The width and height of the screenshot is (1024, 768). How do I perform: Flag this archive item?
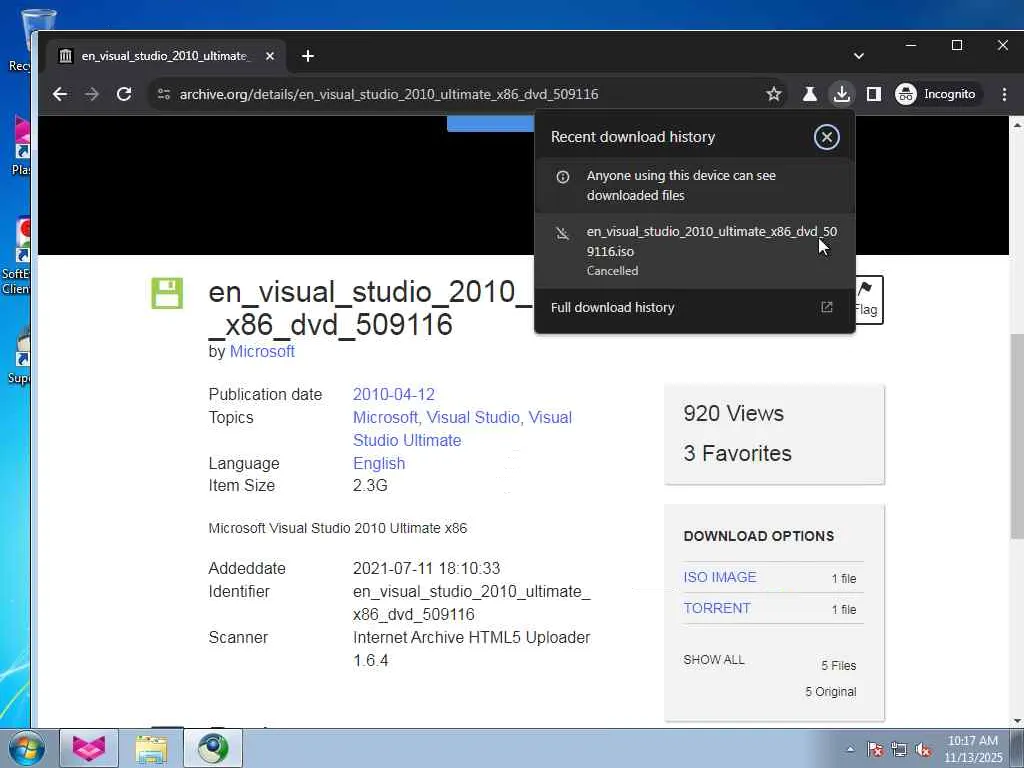[868, 300]
